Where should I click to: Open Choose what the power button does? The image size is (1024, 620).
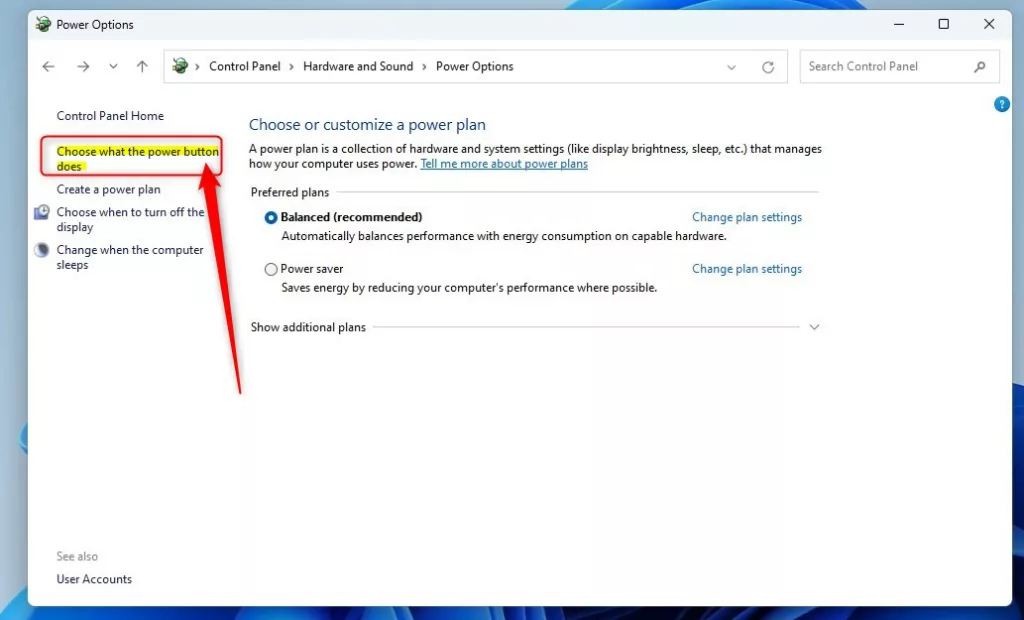(x=137, y=159)
